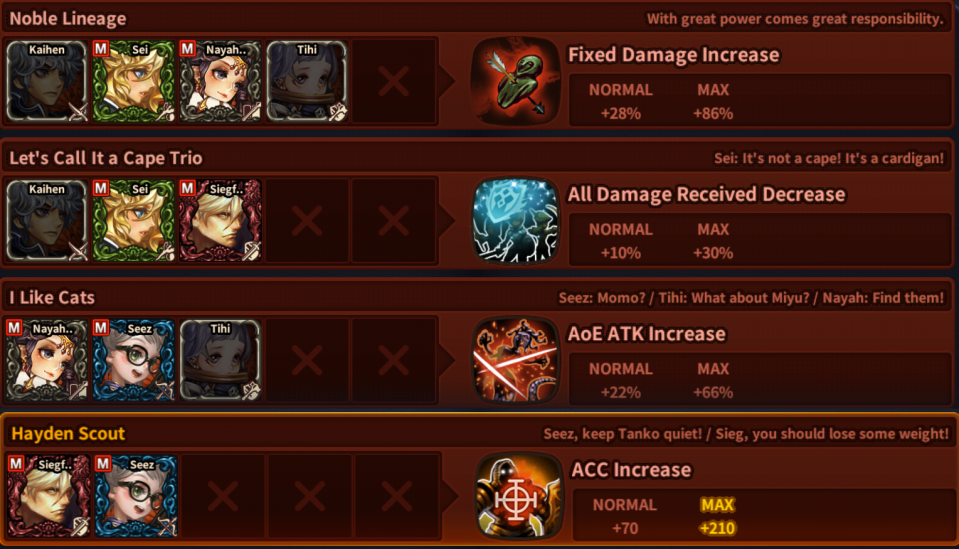Screen dimensions: 959x549
Task: Click MAX +86% under Fixed Damage Increase
Action: [713, 101]
